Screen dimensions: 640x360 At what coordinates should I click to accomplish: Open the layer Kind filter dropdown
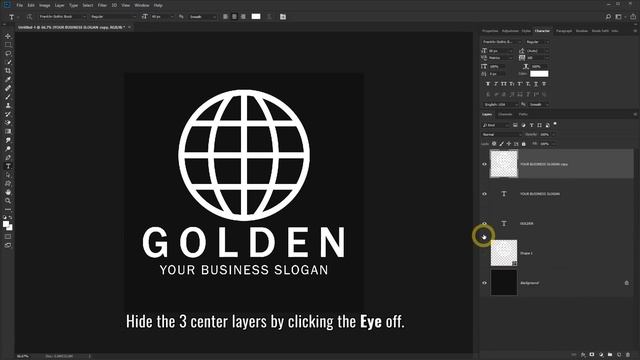pyautogui.click(x=496, y=125)
